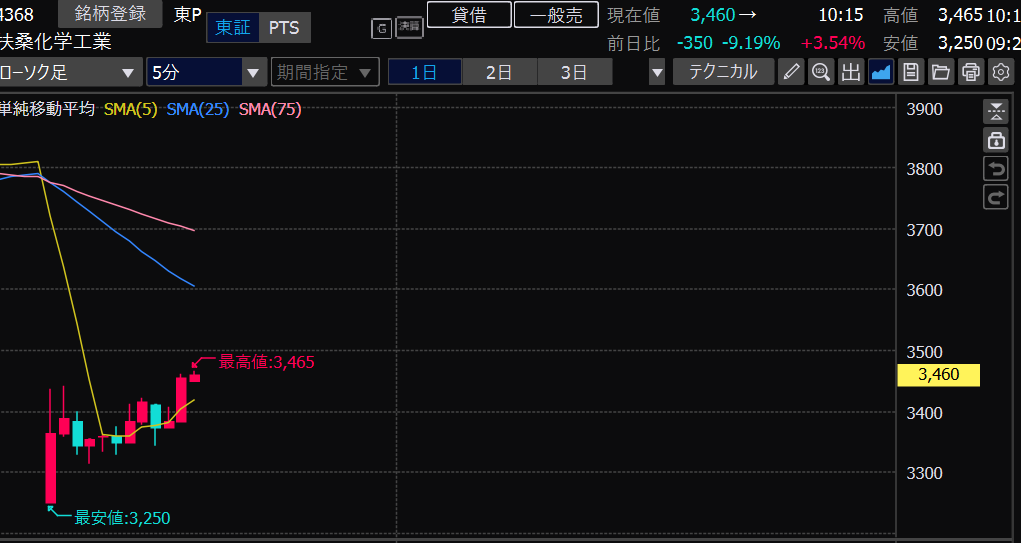Click the +3.54% value
The image size is (1021, 543).
pos(833,43)
